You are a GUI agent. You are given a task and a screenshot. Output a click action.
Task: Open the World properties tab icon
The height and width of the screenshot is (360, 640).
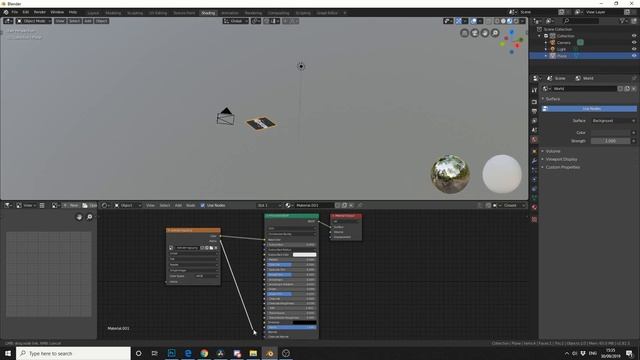534,140
